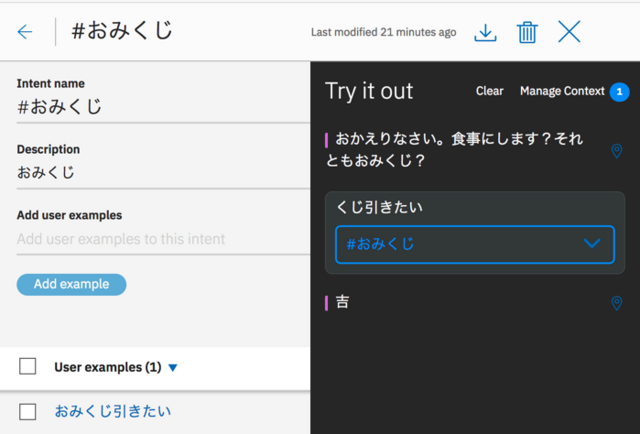Click the Try it out heading
This screenshot has width=640, height=434.
coord(369,91)
